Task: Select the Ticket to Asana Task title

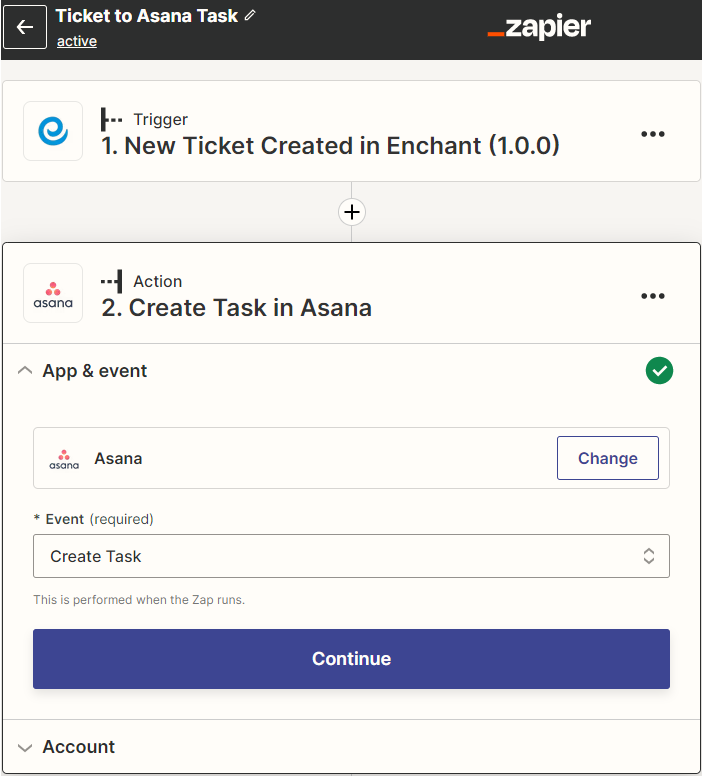Action: [147, 16]
